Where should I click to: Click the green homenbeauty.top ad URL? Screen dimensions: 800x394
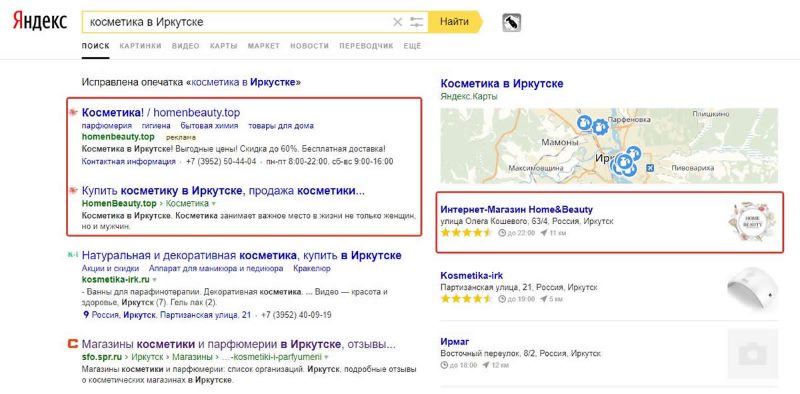tap(118, 137)
